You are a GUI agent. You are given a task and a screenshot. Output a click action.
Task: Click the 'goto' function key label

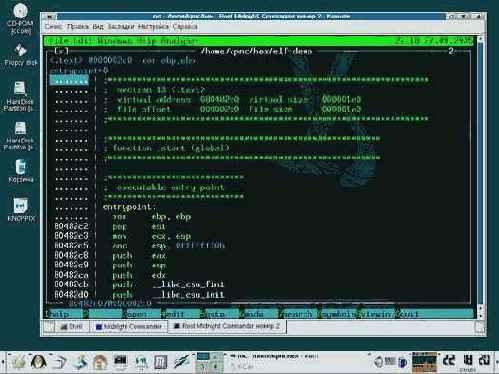[x=213, y=314]
